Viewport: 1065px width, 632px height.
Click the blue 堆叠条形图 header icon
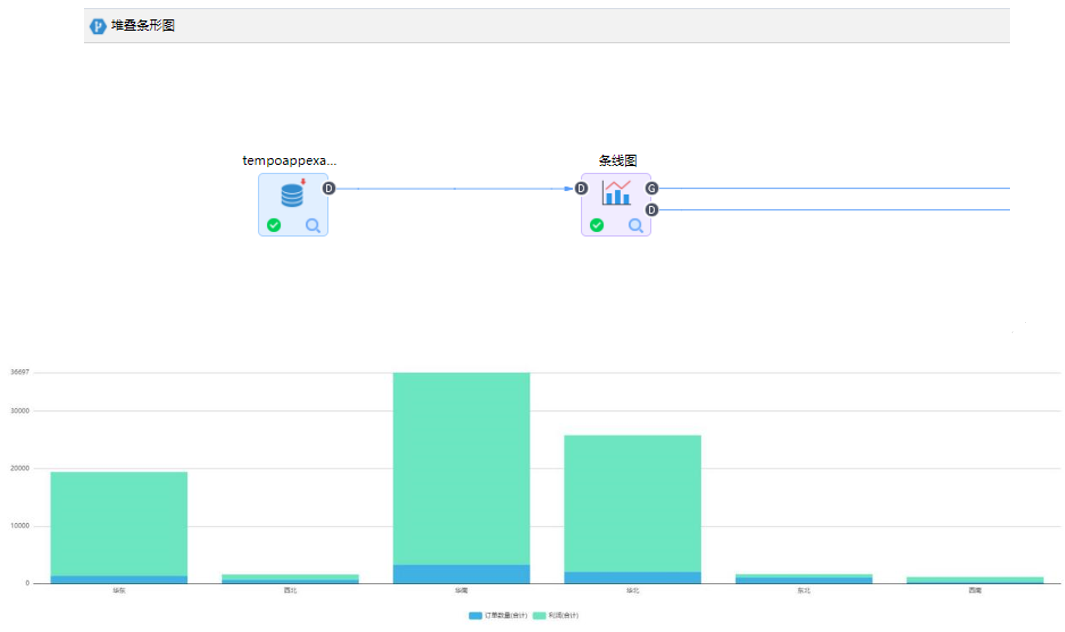[98, 26]
